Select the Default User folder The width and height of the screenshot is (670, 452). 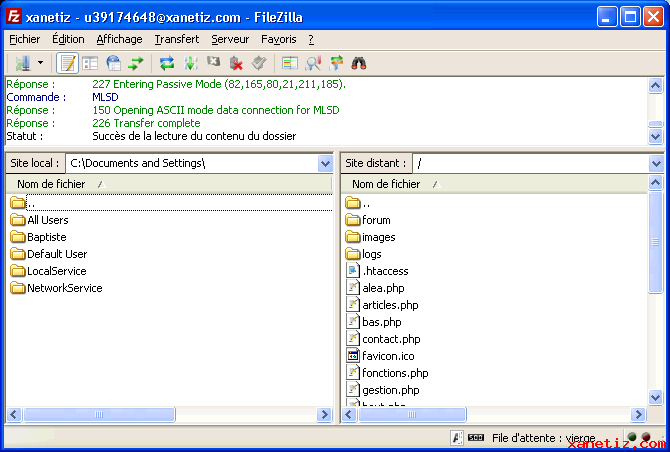pos(49,254)
